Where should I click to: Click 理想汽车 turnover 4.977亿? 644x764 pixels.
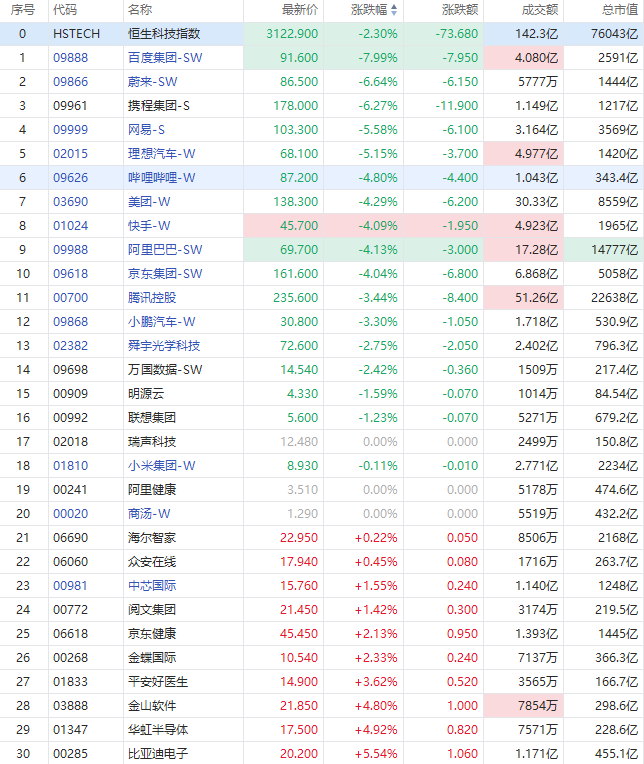click(536, 153)
